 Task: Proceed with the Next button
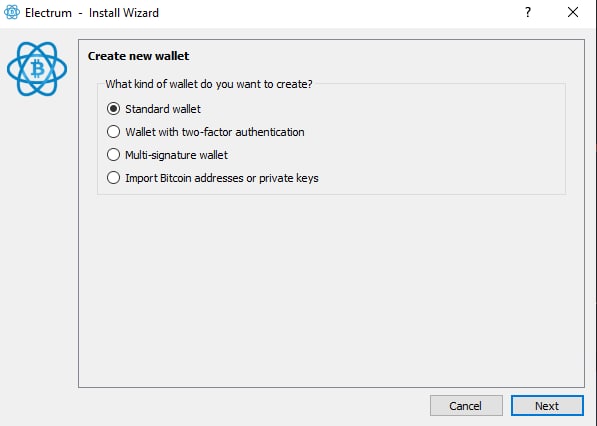coord(547,406)
